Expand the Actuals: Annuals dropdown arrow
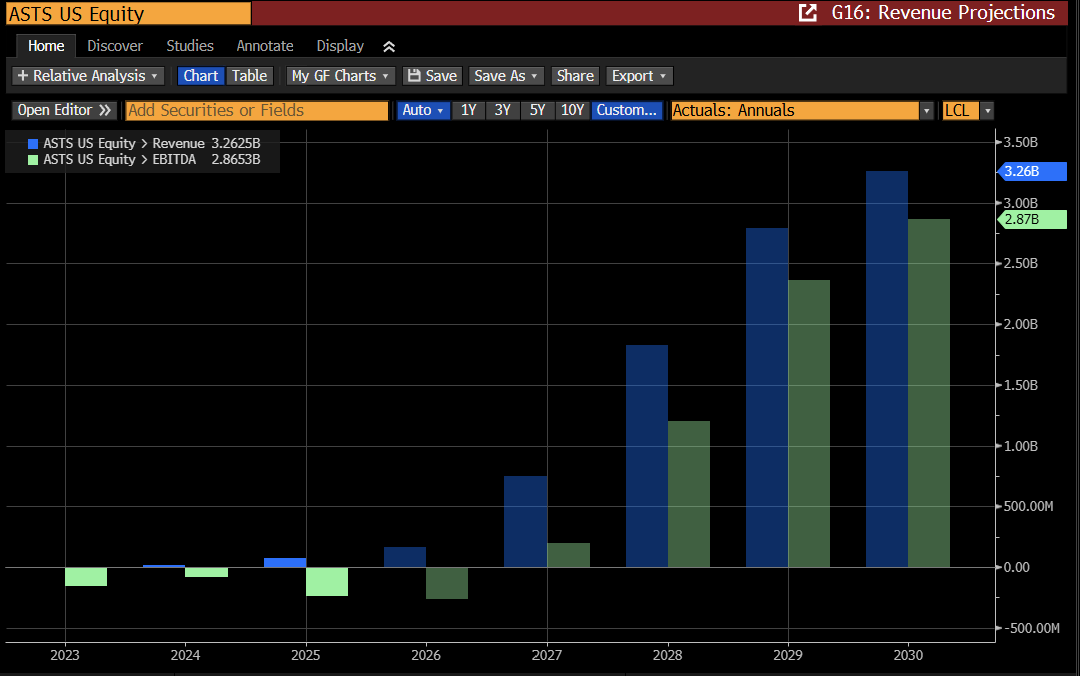This screenshot has height=676, width=1080. pos(926,111)
